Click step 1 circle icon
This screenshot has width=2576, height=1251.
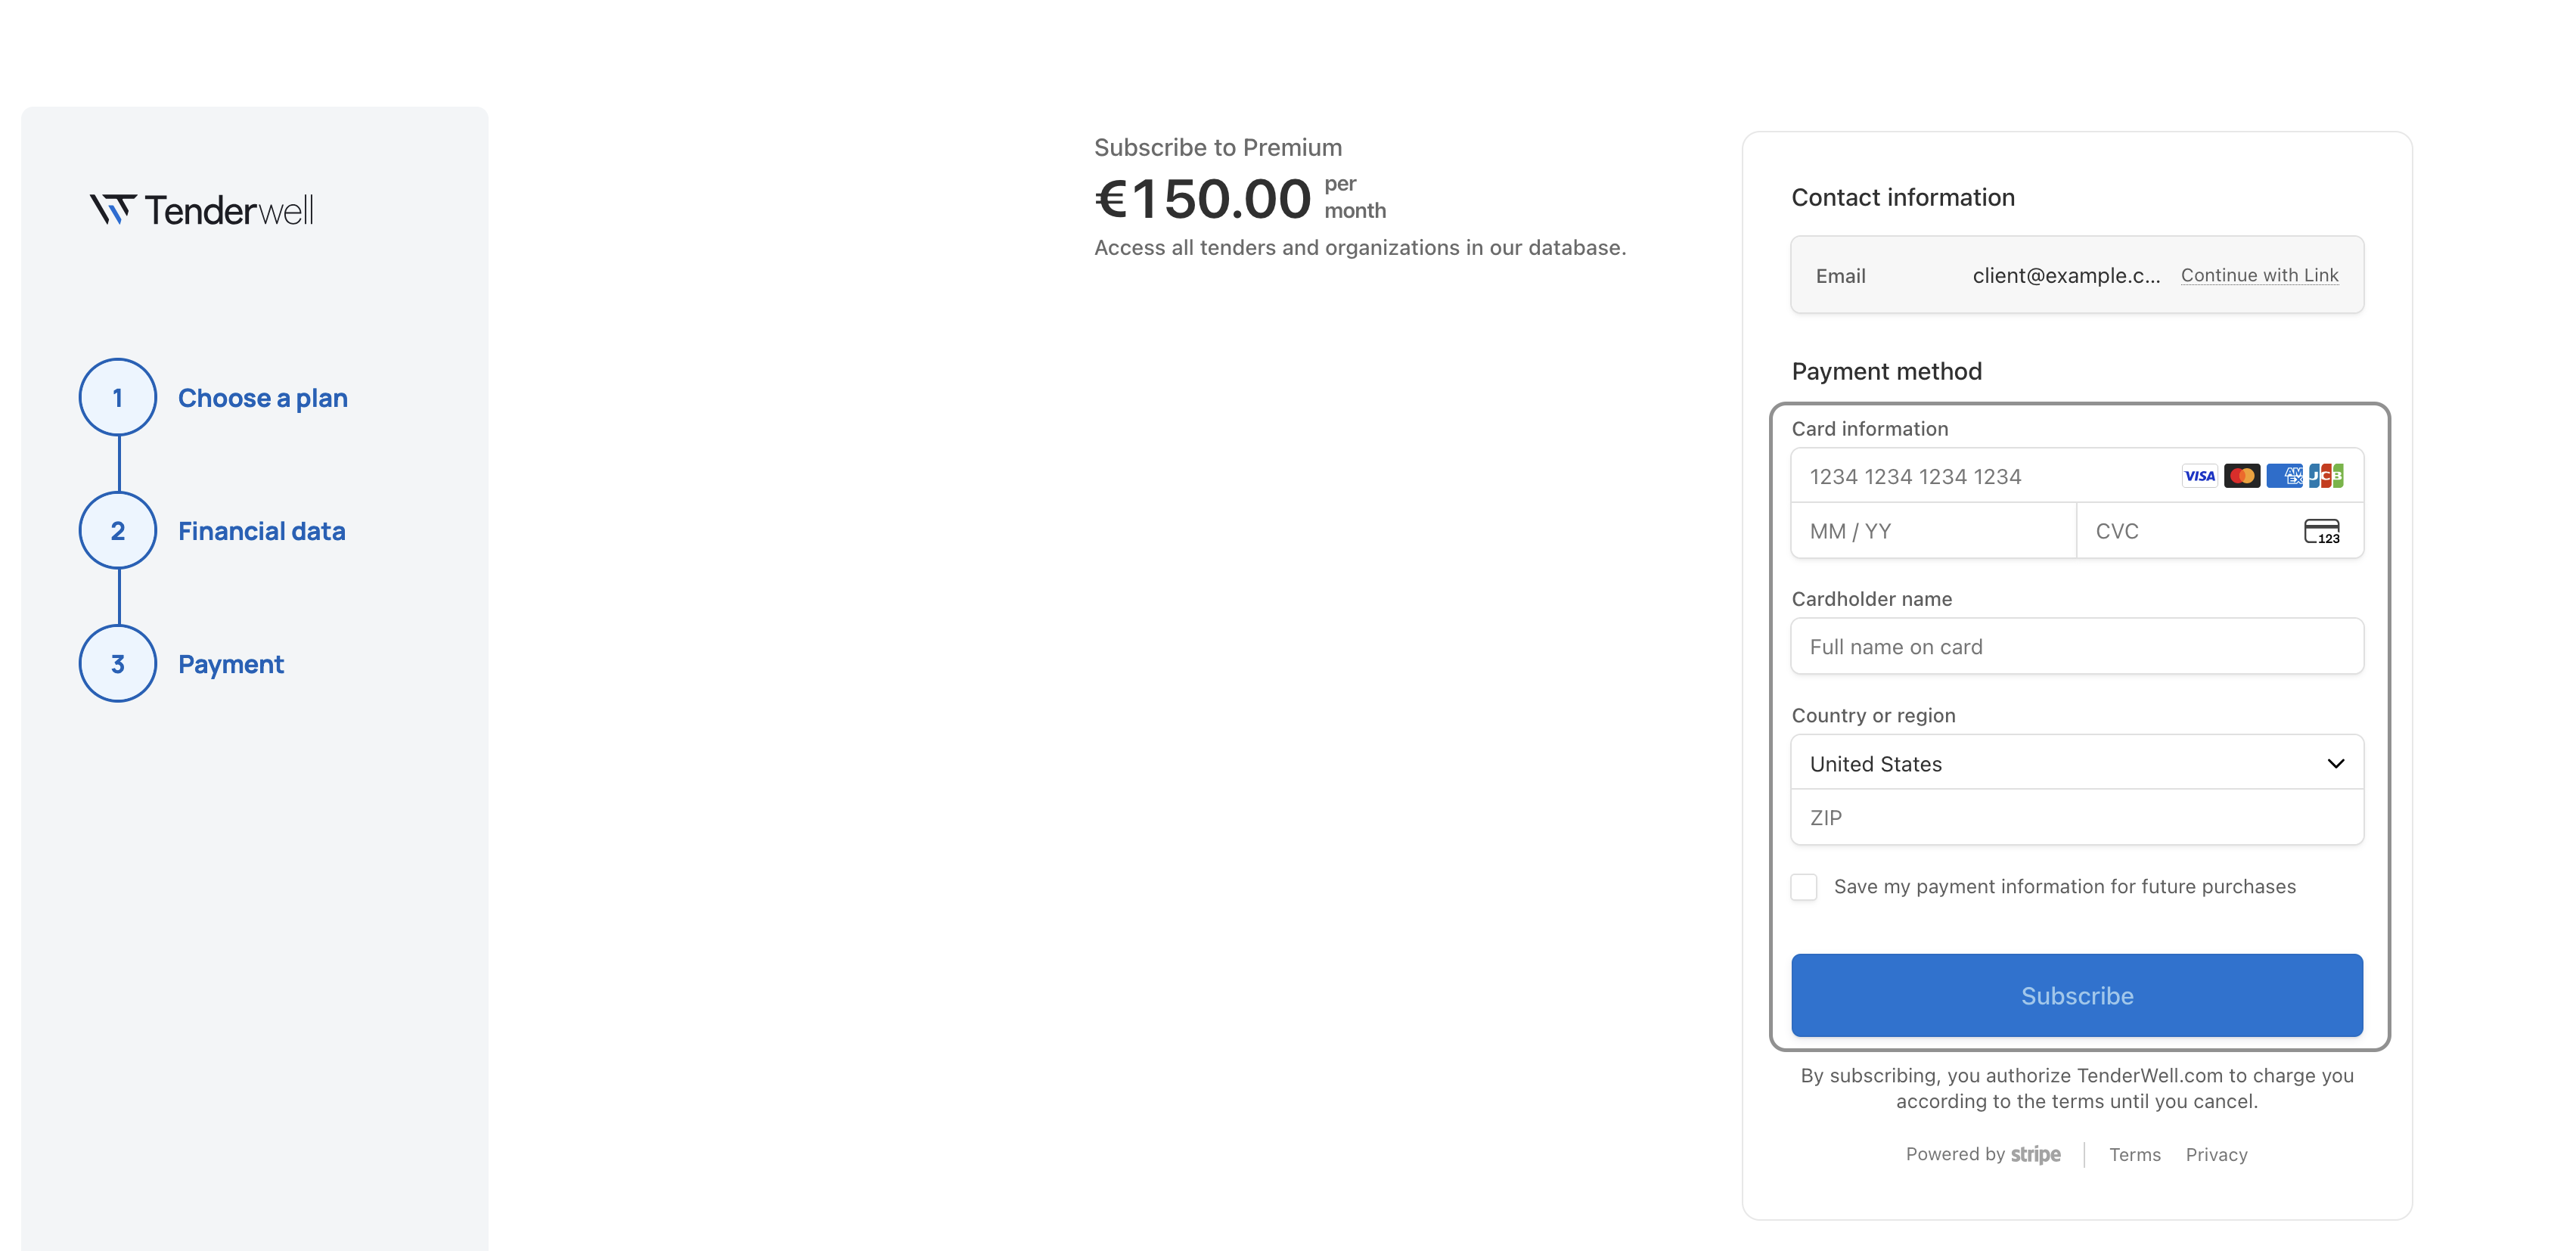(118, 397)
